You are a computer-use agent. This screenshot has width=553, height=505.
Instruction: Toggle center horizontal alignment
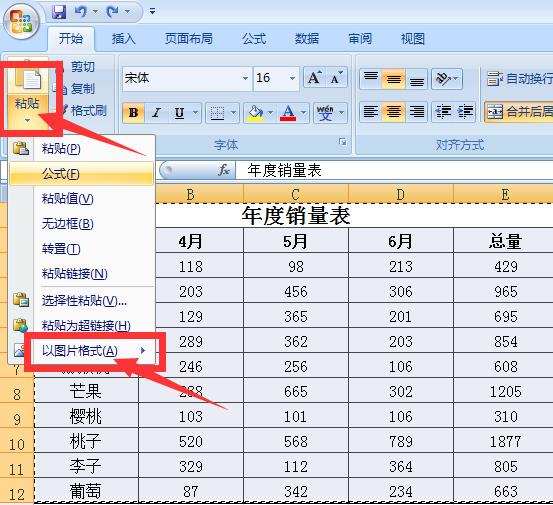click(x=394, y=112)
